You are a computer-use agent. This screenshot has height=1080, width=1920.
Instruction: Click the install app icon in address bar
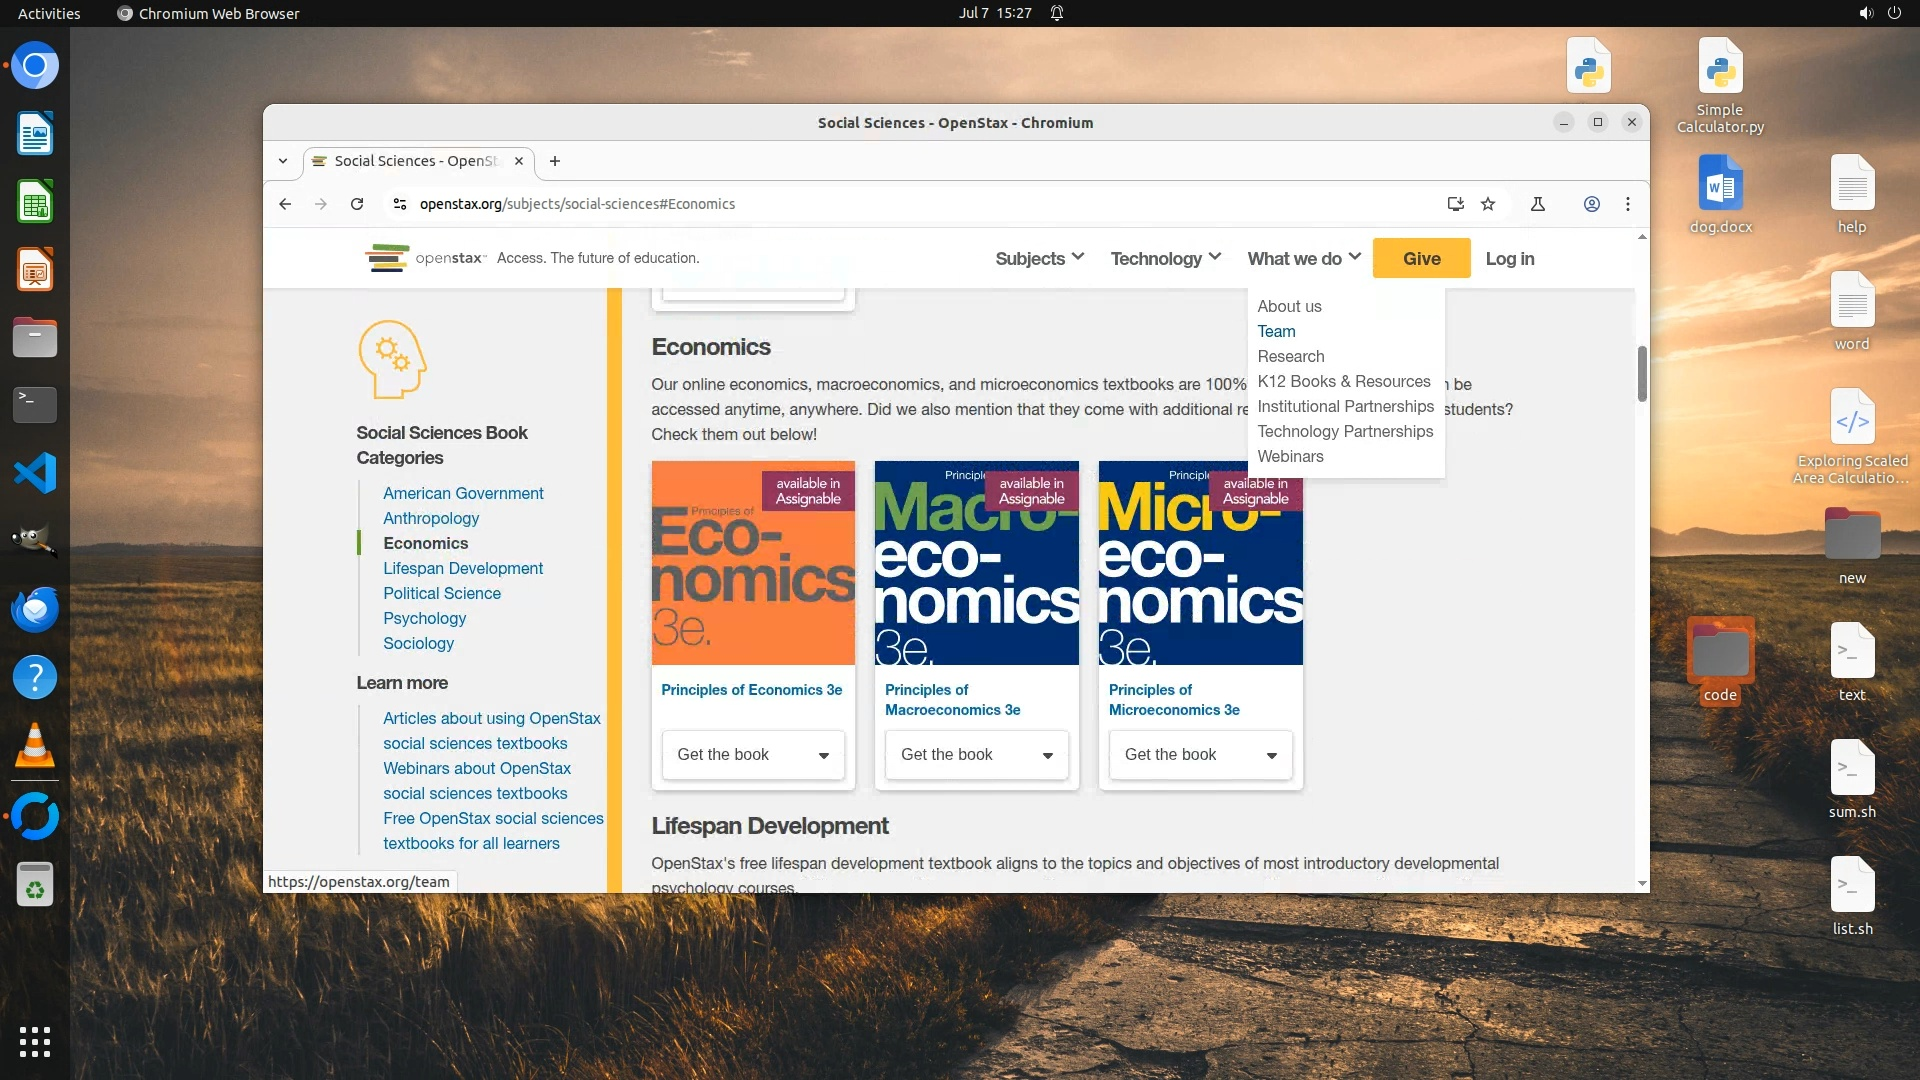pyautogui.click(x=1455, y=204)
